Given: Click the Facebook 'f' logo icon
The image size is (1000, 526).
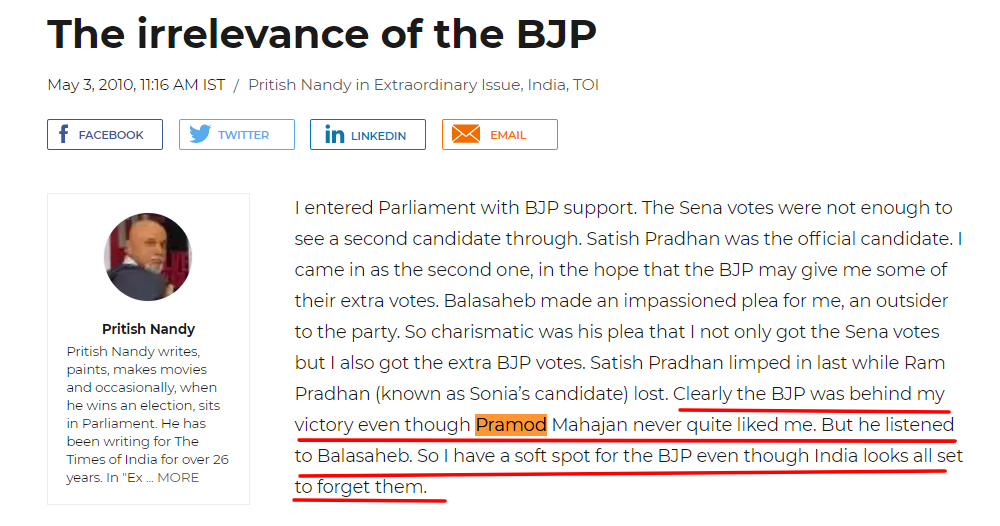Looking at the screenshot, I should click(64, 135).
